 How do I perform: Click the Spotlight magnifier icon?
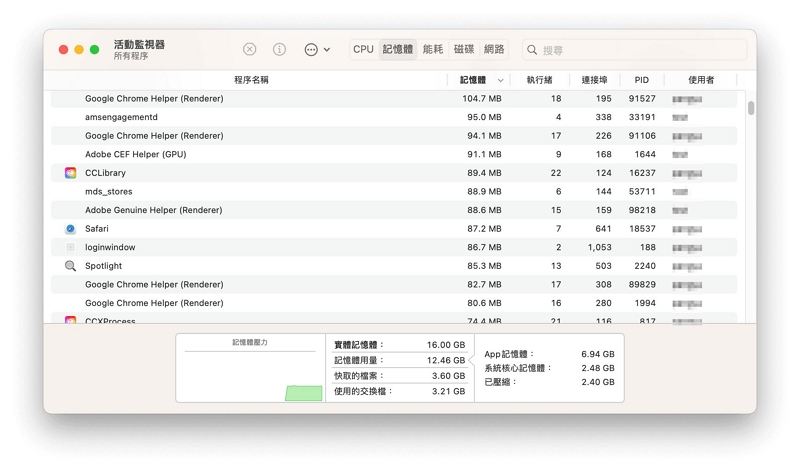(x=70, y=266)
